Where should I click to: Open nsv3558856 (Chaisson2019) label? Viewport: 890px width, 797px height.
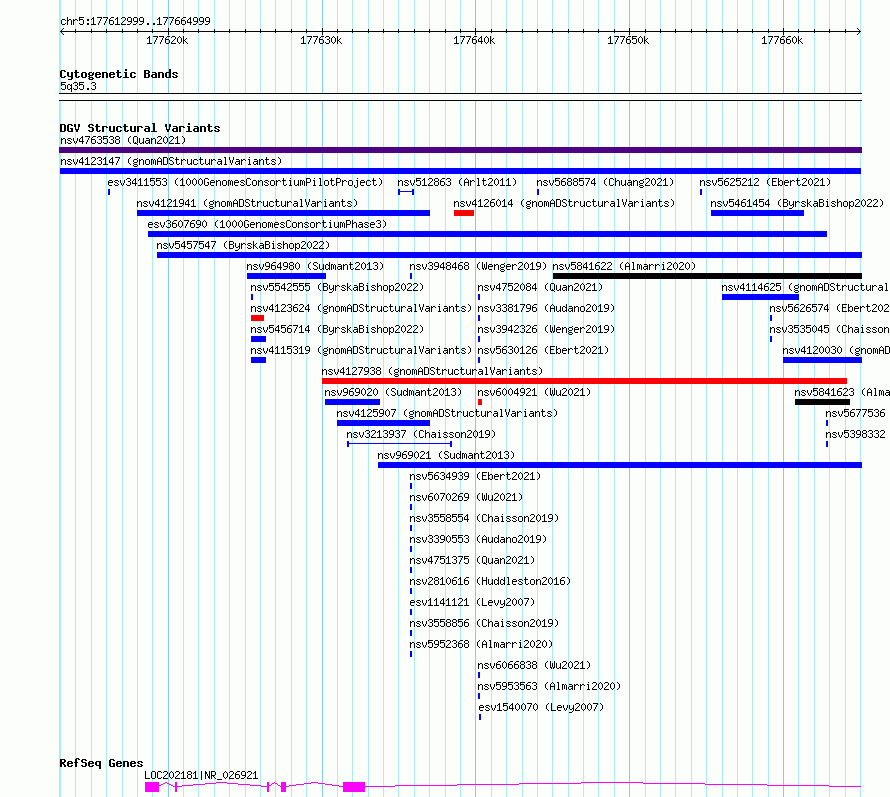(x=484, y=623)
